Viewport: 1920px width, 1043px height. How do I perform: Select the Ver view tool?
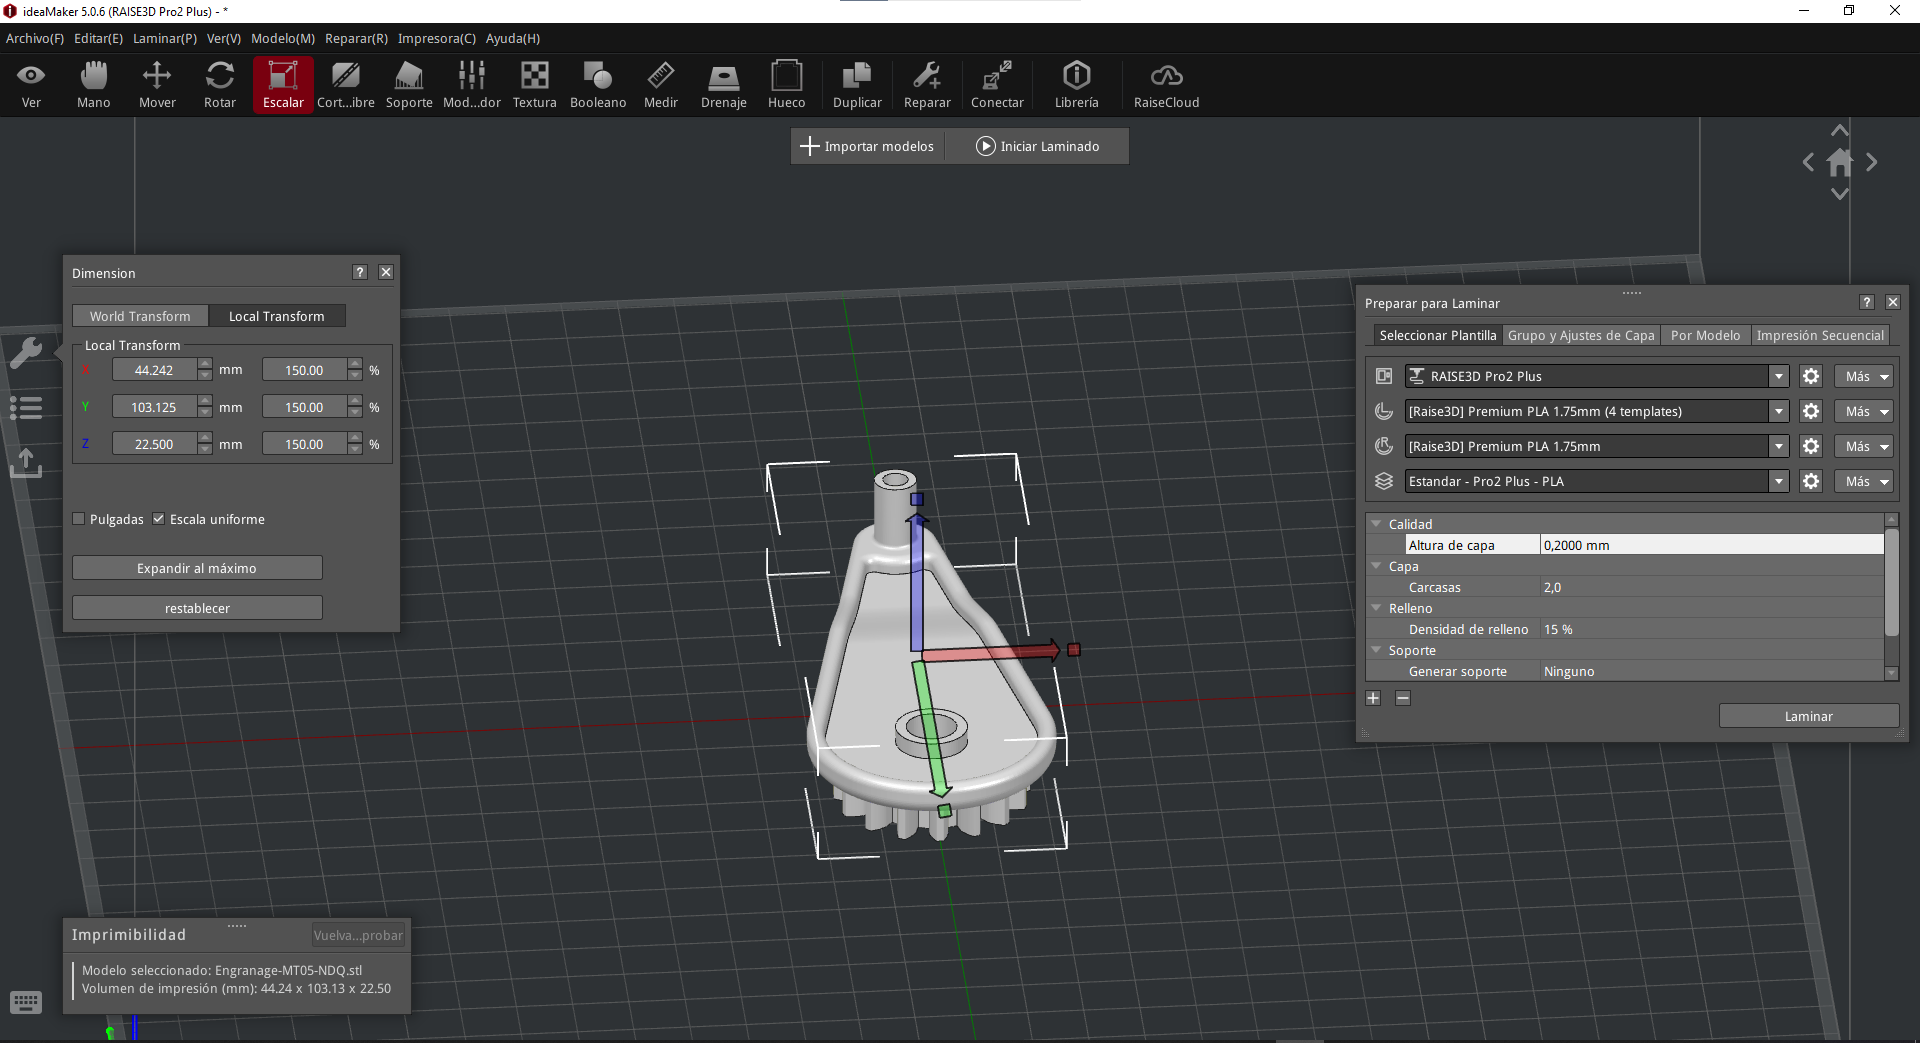coord(31,85)
